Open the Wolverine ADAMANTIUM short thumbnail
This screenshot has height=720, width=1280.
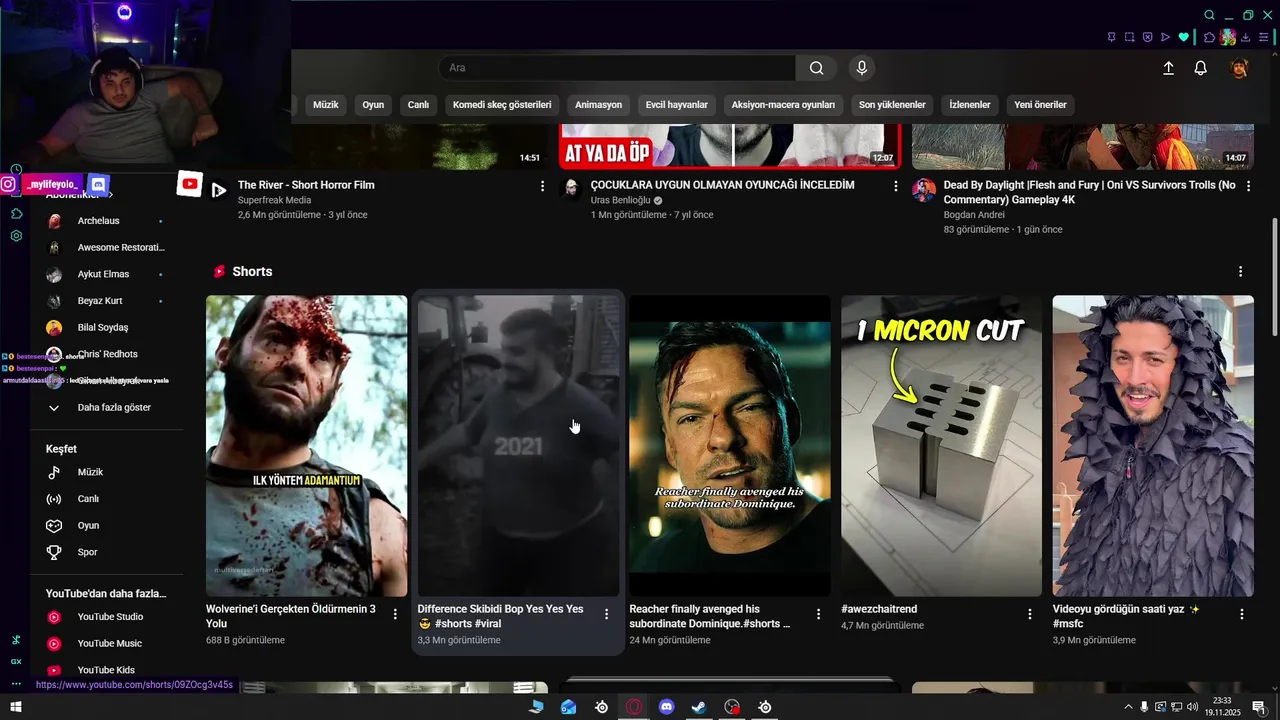(x=306, y=446)
